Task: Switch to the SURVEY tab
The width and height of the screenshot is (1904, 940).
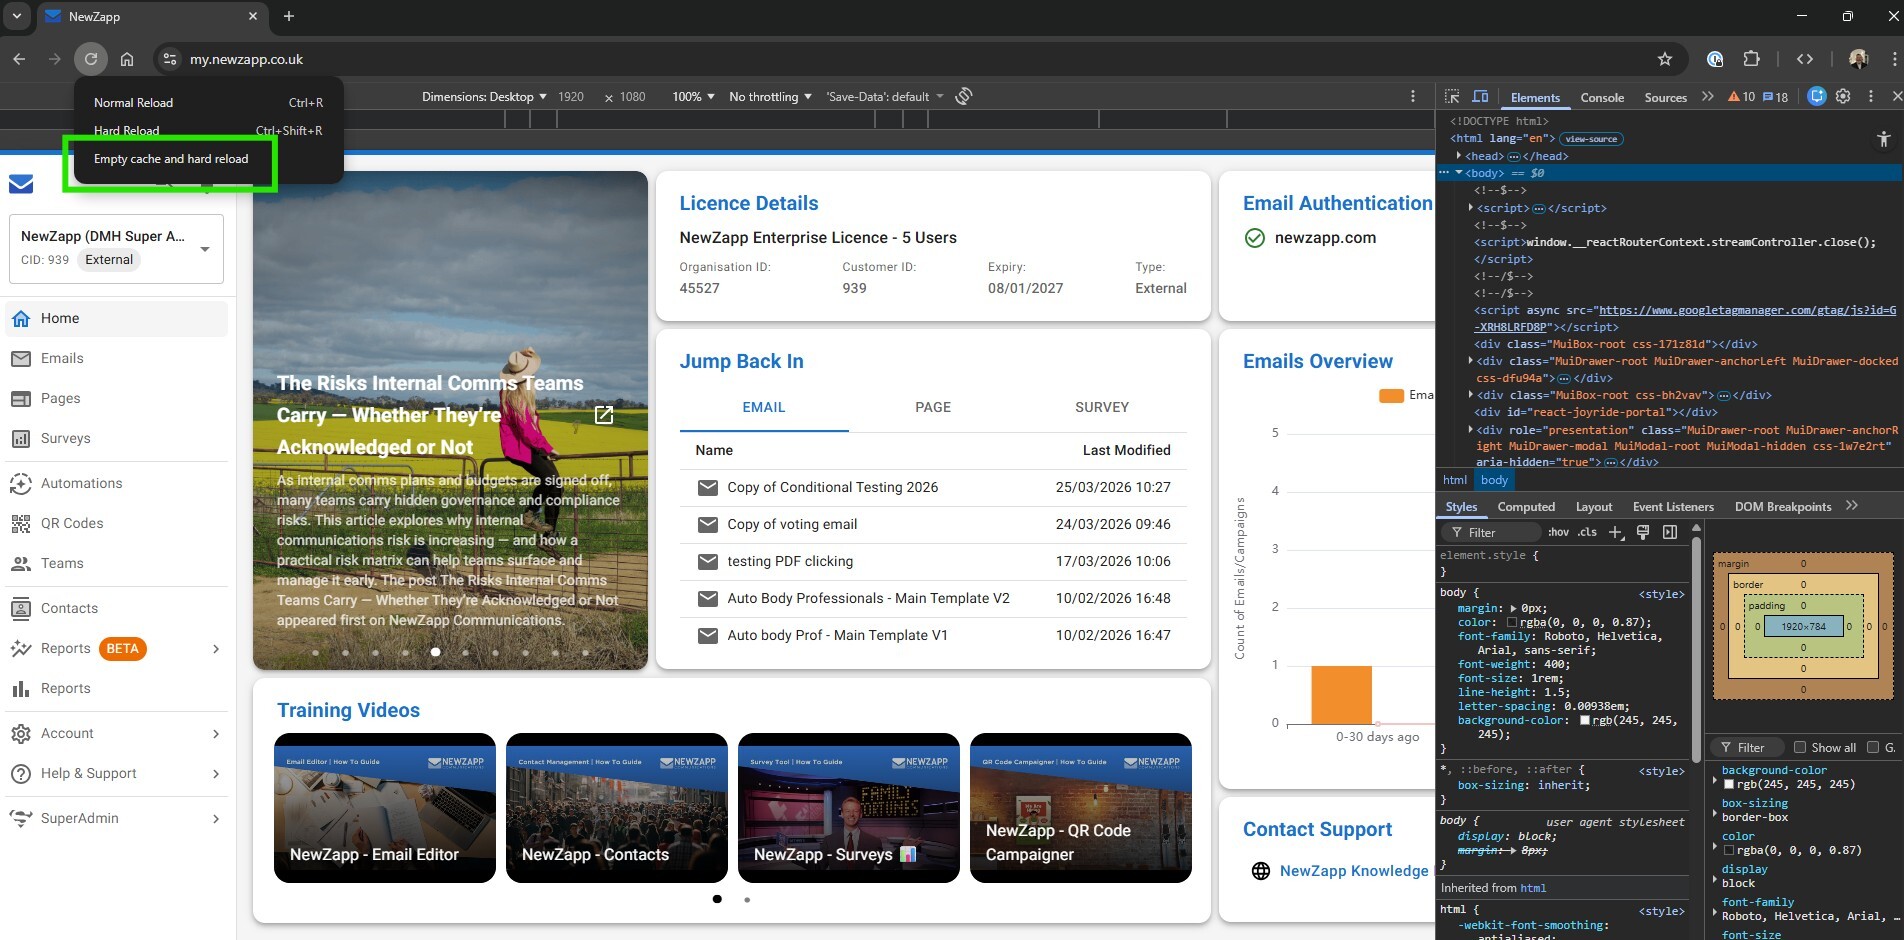Action: (x=1102, y=408)
